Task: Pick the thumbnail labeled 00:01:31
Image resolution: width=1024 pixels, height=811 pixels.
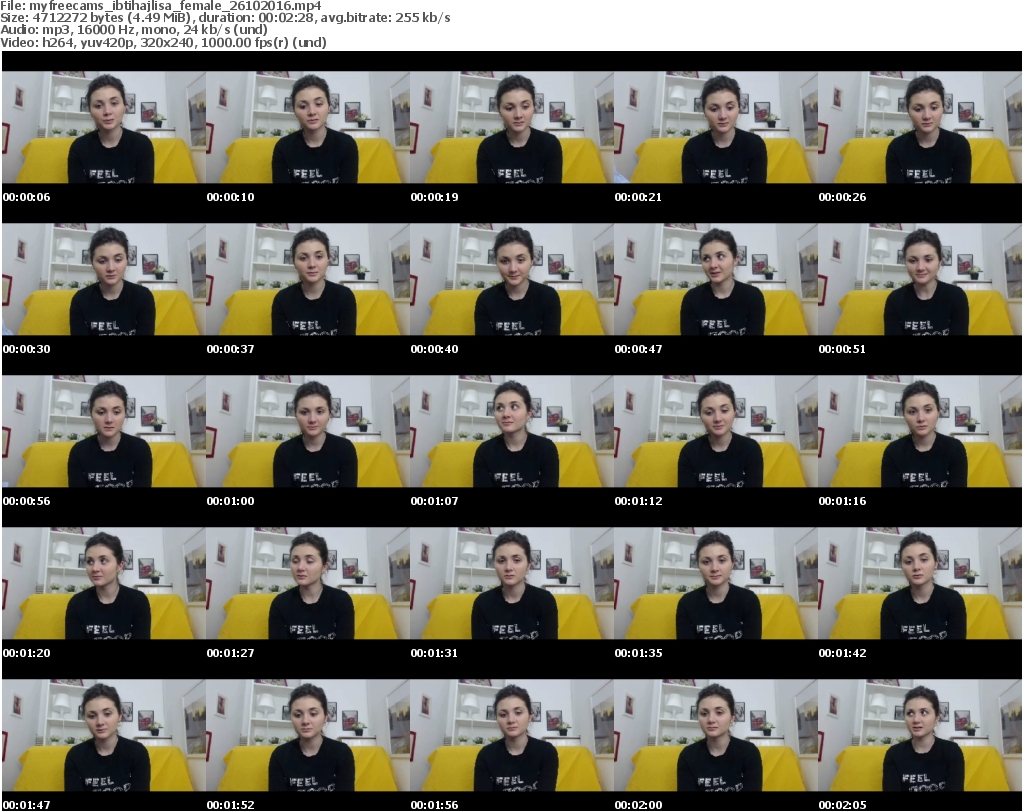Action: tap(512, 583)
